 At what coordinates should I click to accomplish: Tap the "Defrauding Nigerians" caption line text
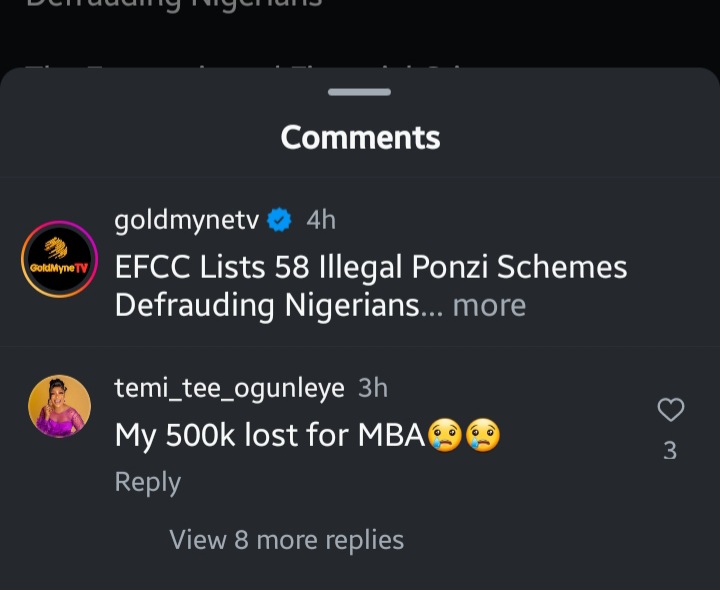tap(266, 305)
